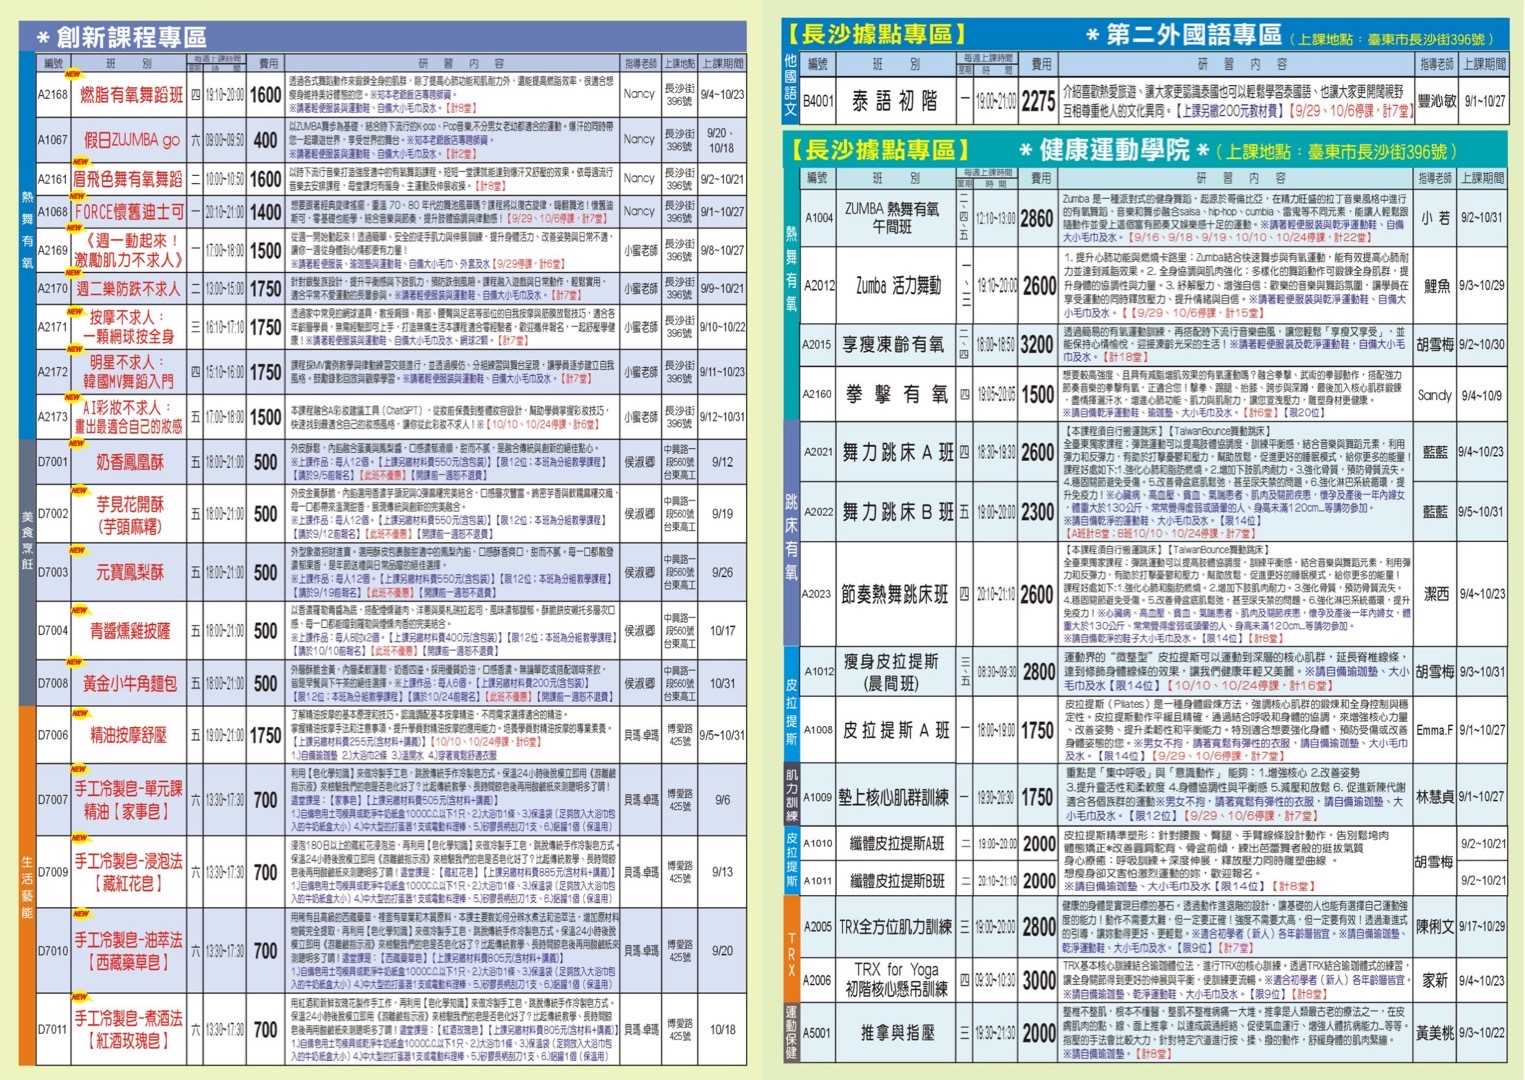The height and width of the screenshot is (1080, 1525).
Task: Click course 明星不求人:韓國MV舞蹈入門
Action: coord(129,371)
